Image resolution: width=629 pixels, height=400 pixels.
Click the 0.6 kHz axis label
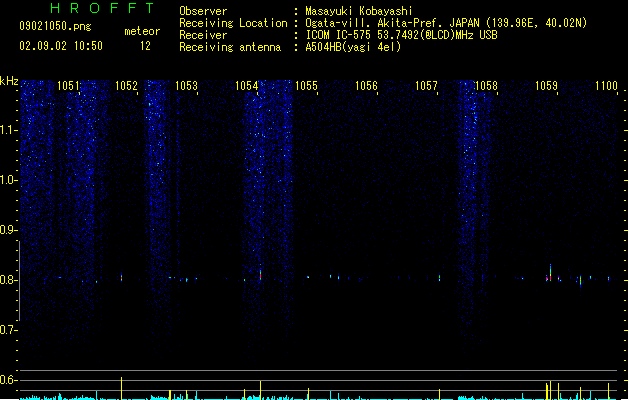(8, 380)
